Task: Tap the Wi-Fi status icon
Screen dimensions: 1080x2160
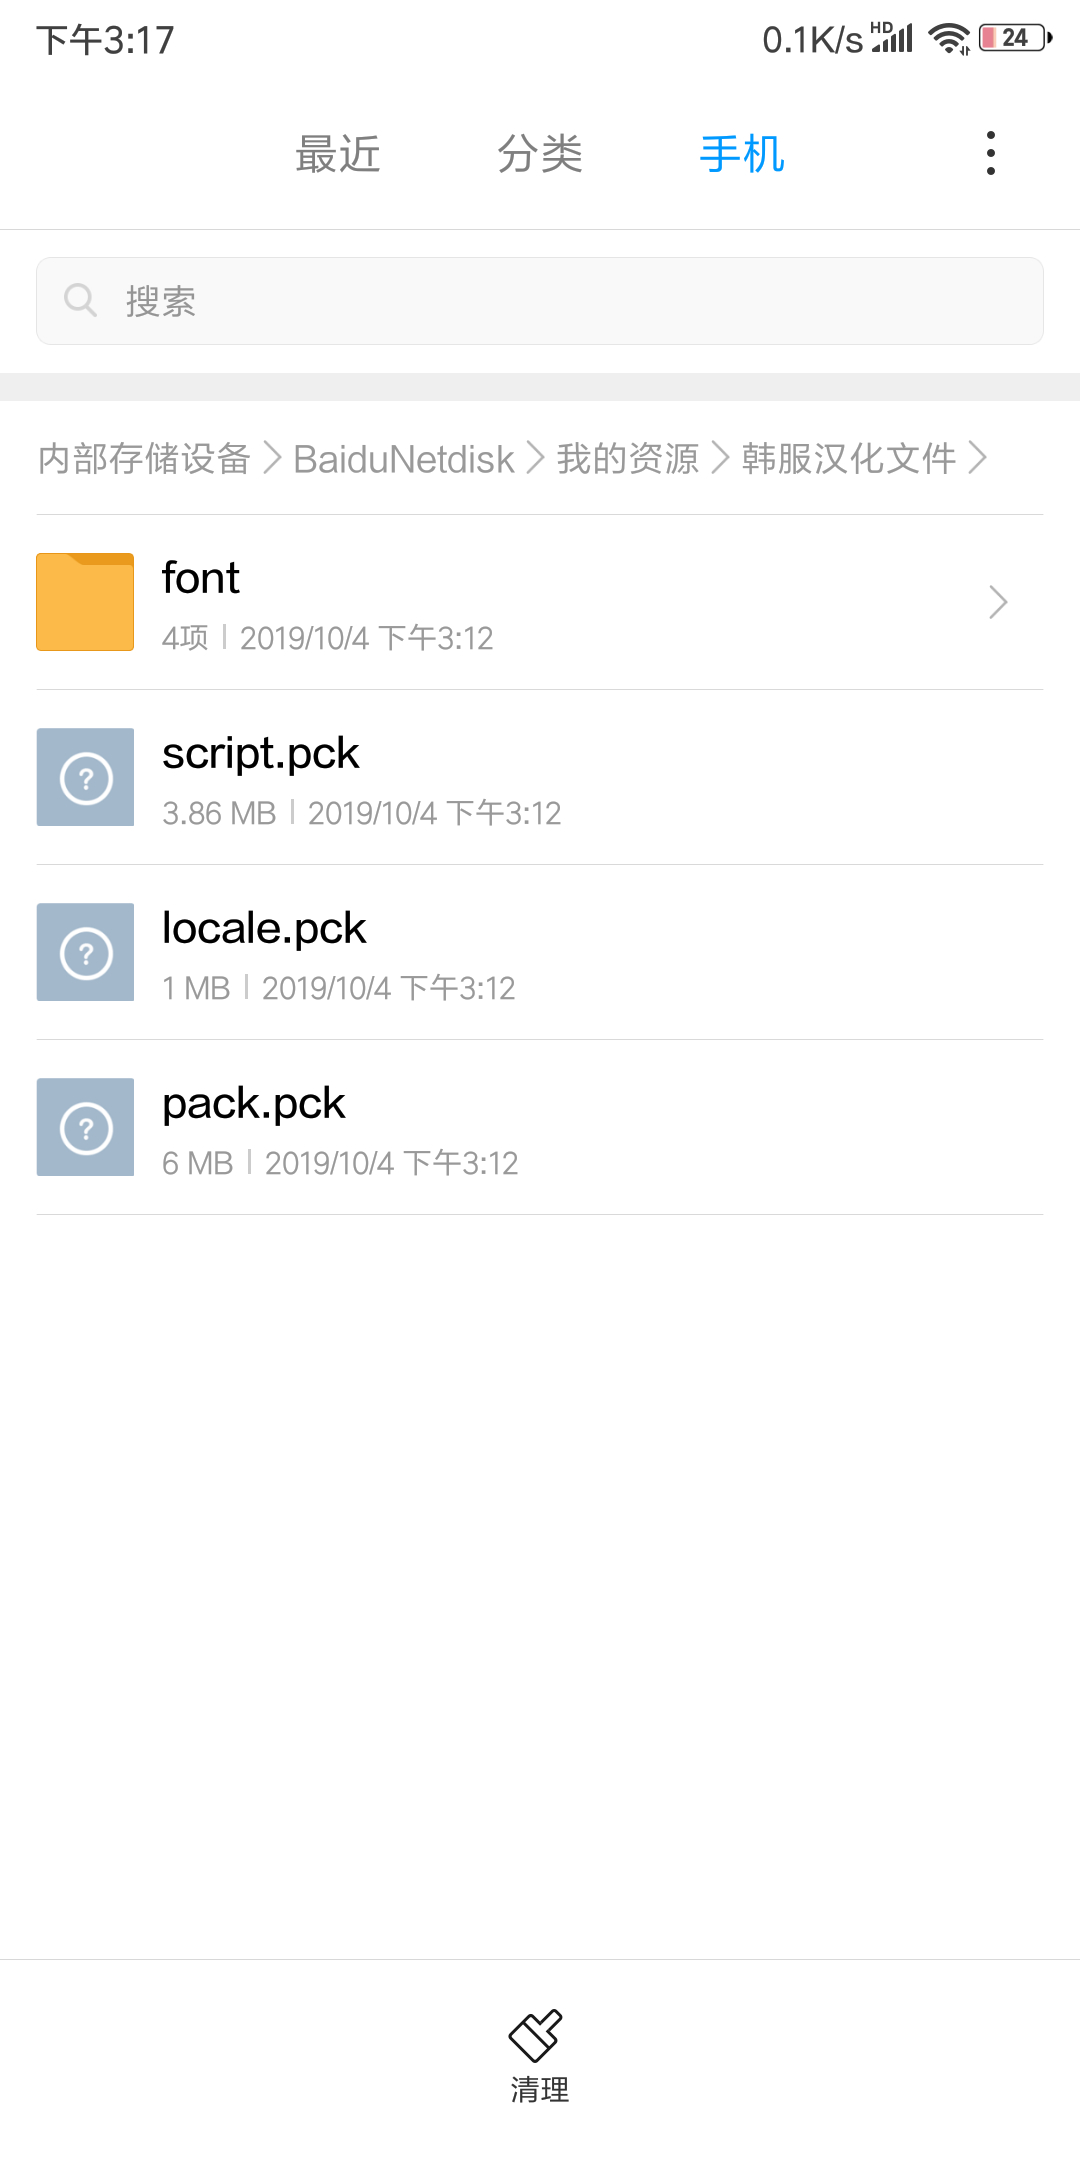Action: click(948, 38)
